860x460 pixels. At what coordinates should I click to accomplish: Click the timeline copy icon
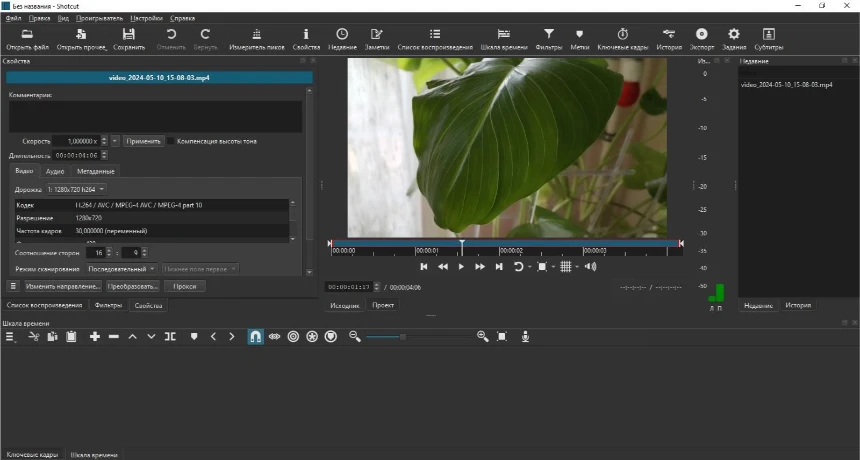click(x=52, y=337)
